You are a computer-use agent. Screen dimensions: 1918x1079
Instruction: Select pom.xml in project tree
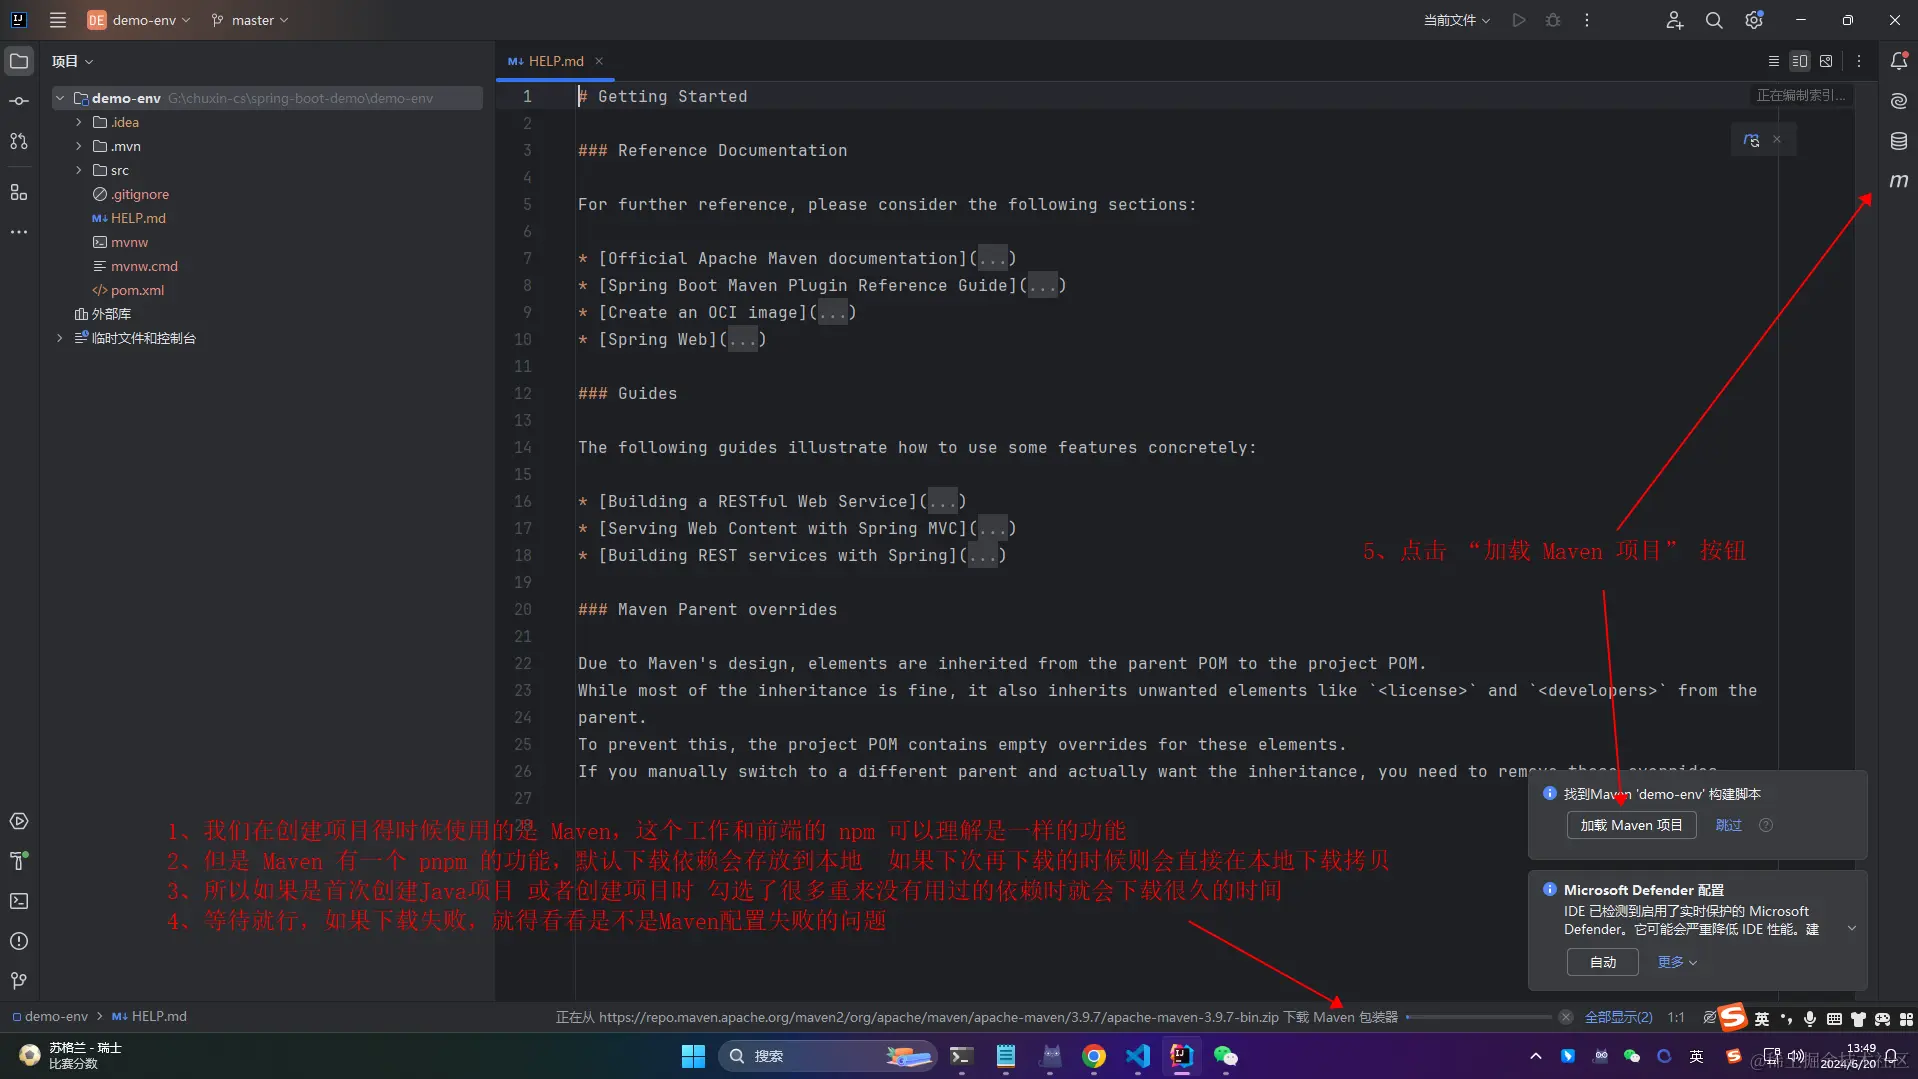128,290
